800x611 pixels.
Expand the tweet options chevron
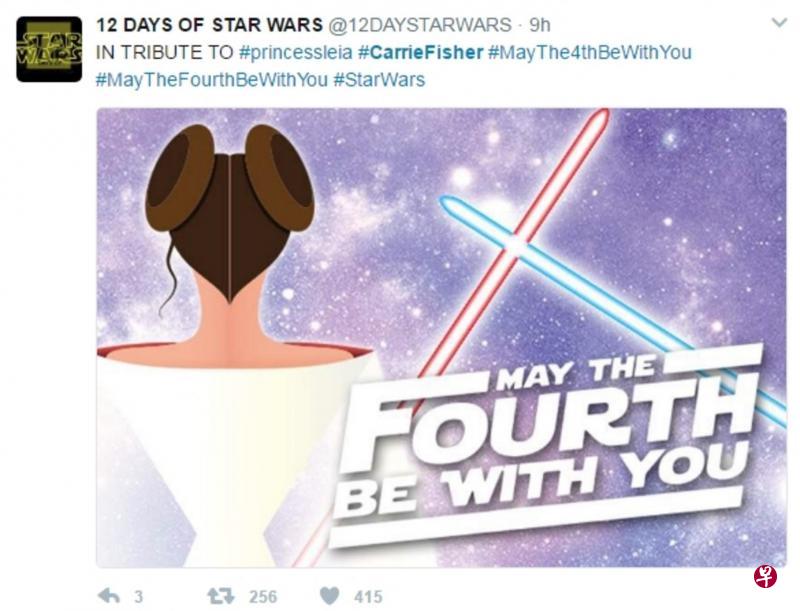coord(779,23)
